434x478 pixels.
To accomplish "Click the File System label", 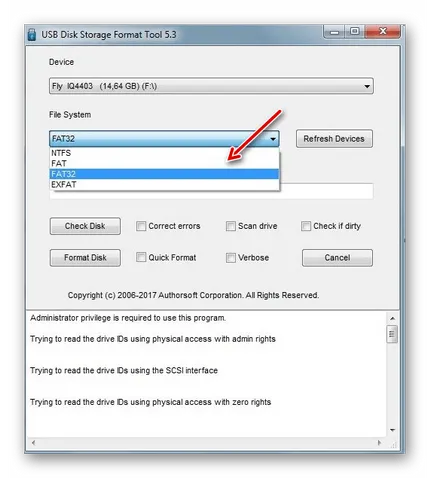I will pyautogui.click(x=70, y=115).
